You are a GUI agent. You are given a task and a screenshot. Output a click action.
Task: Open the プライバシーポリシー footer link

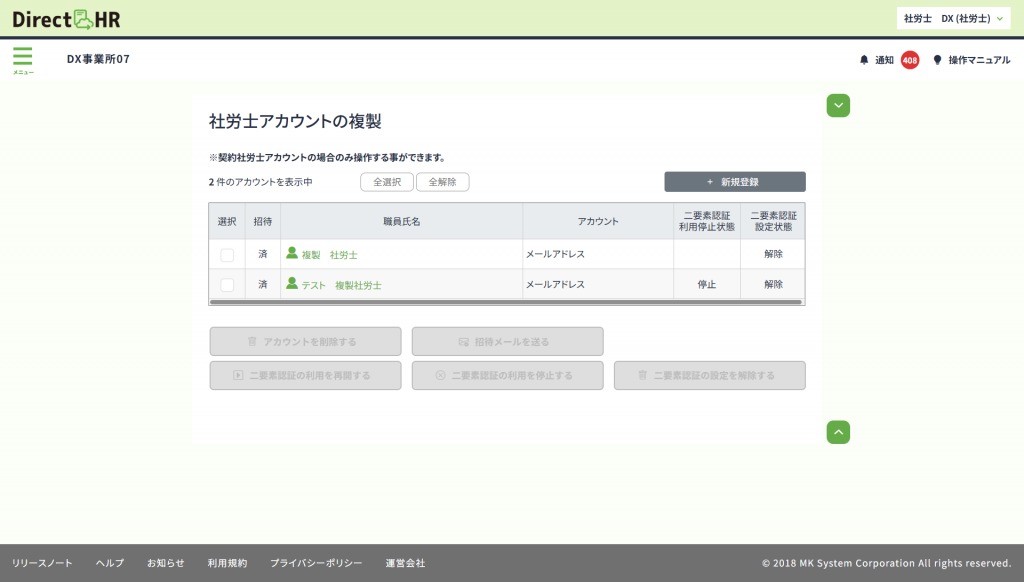316,563
